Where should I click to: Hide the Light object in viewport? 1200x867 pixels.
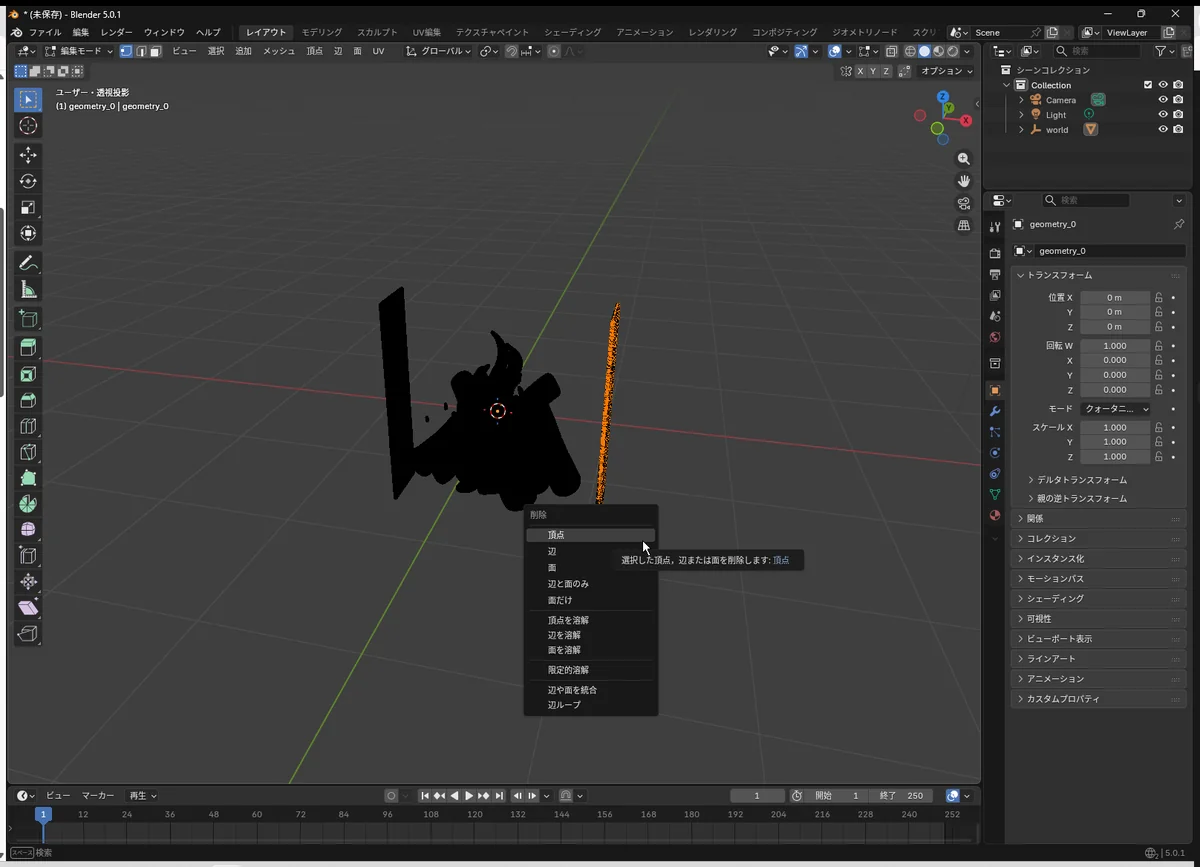1163,115
